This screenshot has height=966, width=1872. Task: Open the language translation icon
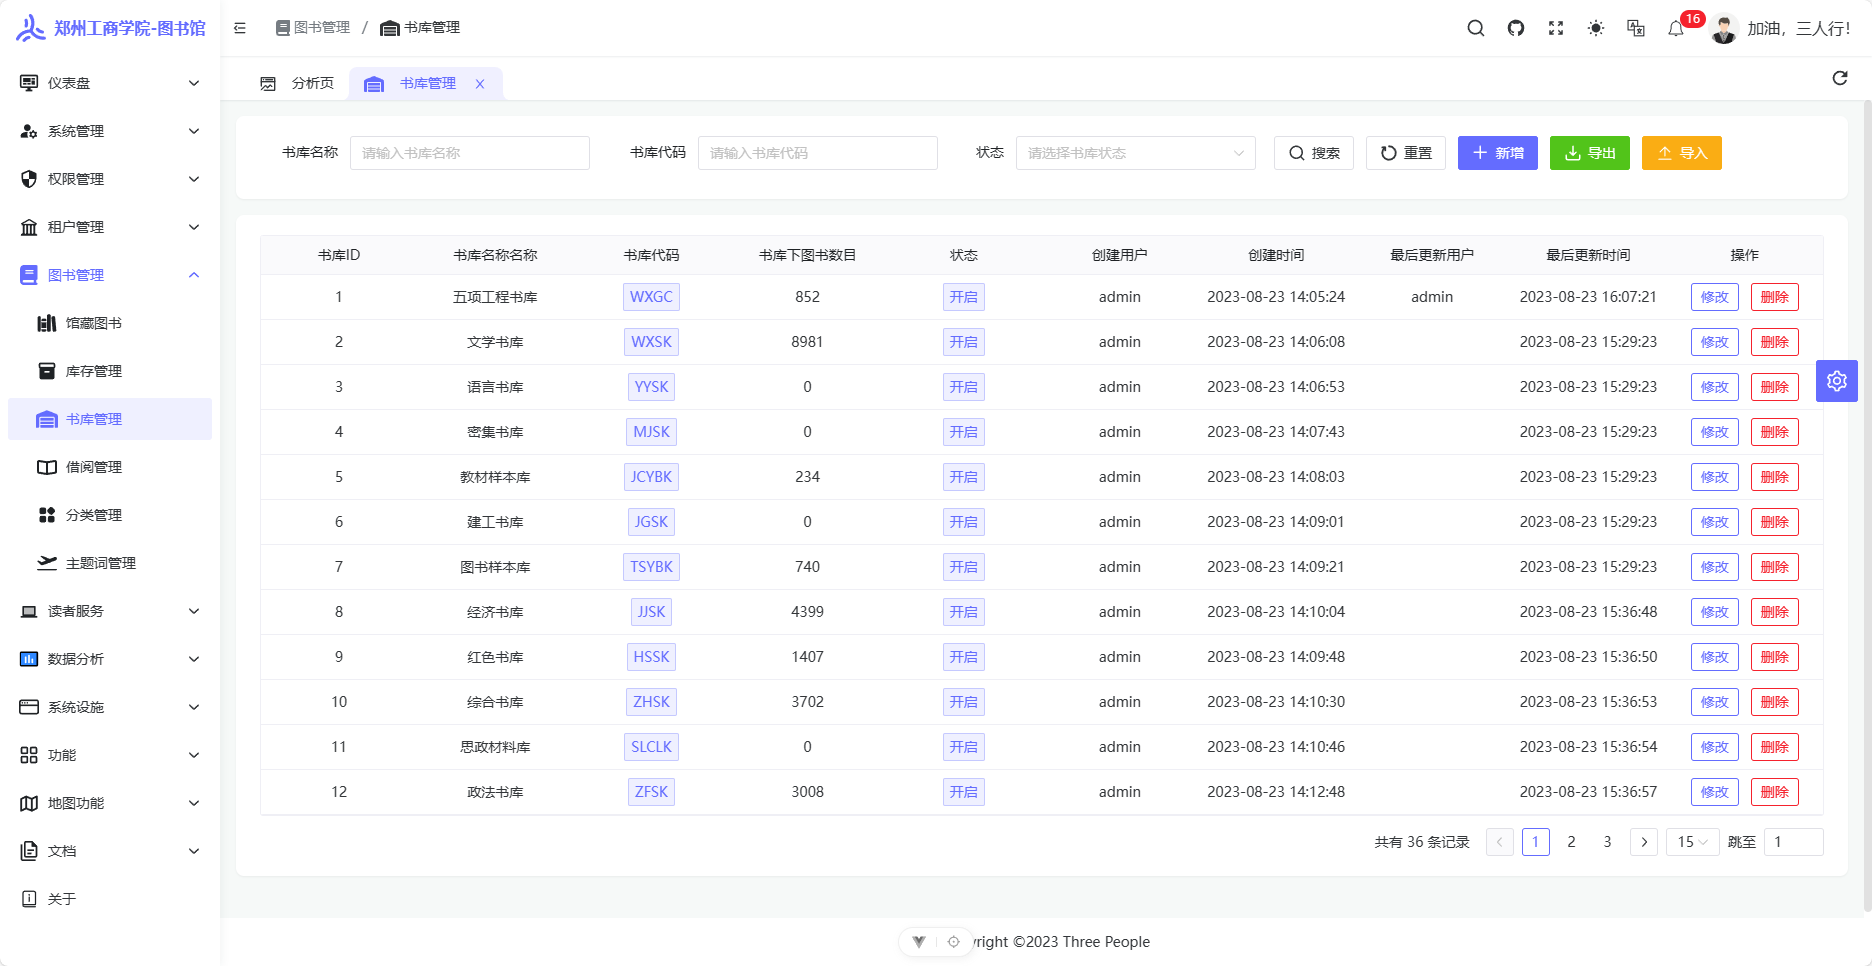point(1636,28)
